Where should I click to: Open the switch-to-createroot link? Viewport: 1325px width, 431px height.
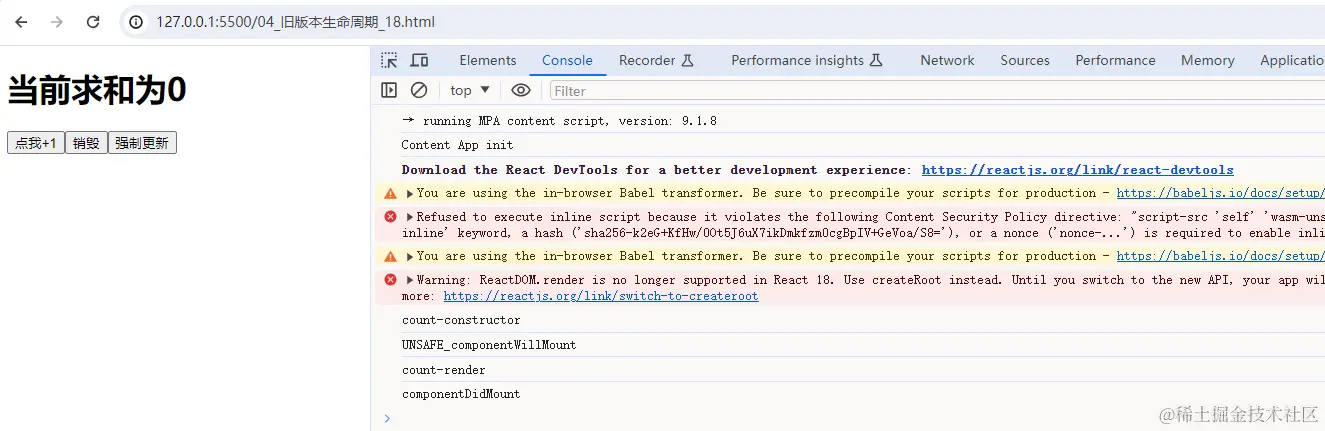pos(601,296)
